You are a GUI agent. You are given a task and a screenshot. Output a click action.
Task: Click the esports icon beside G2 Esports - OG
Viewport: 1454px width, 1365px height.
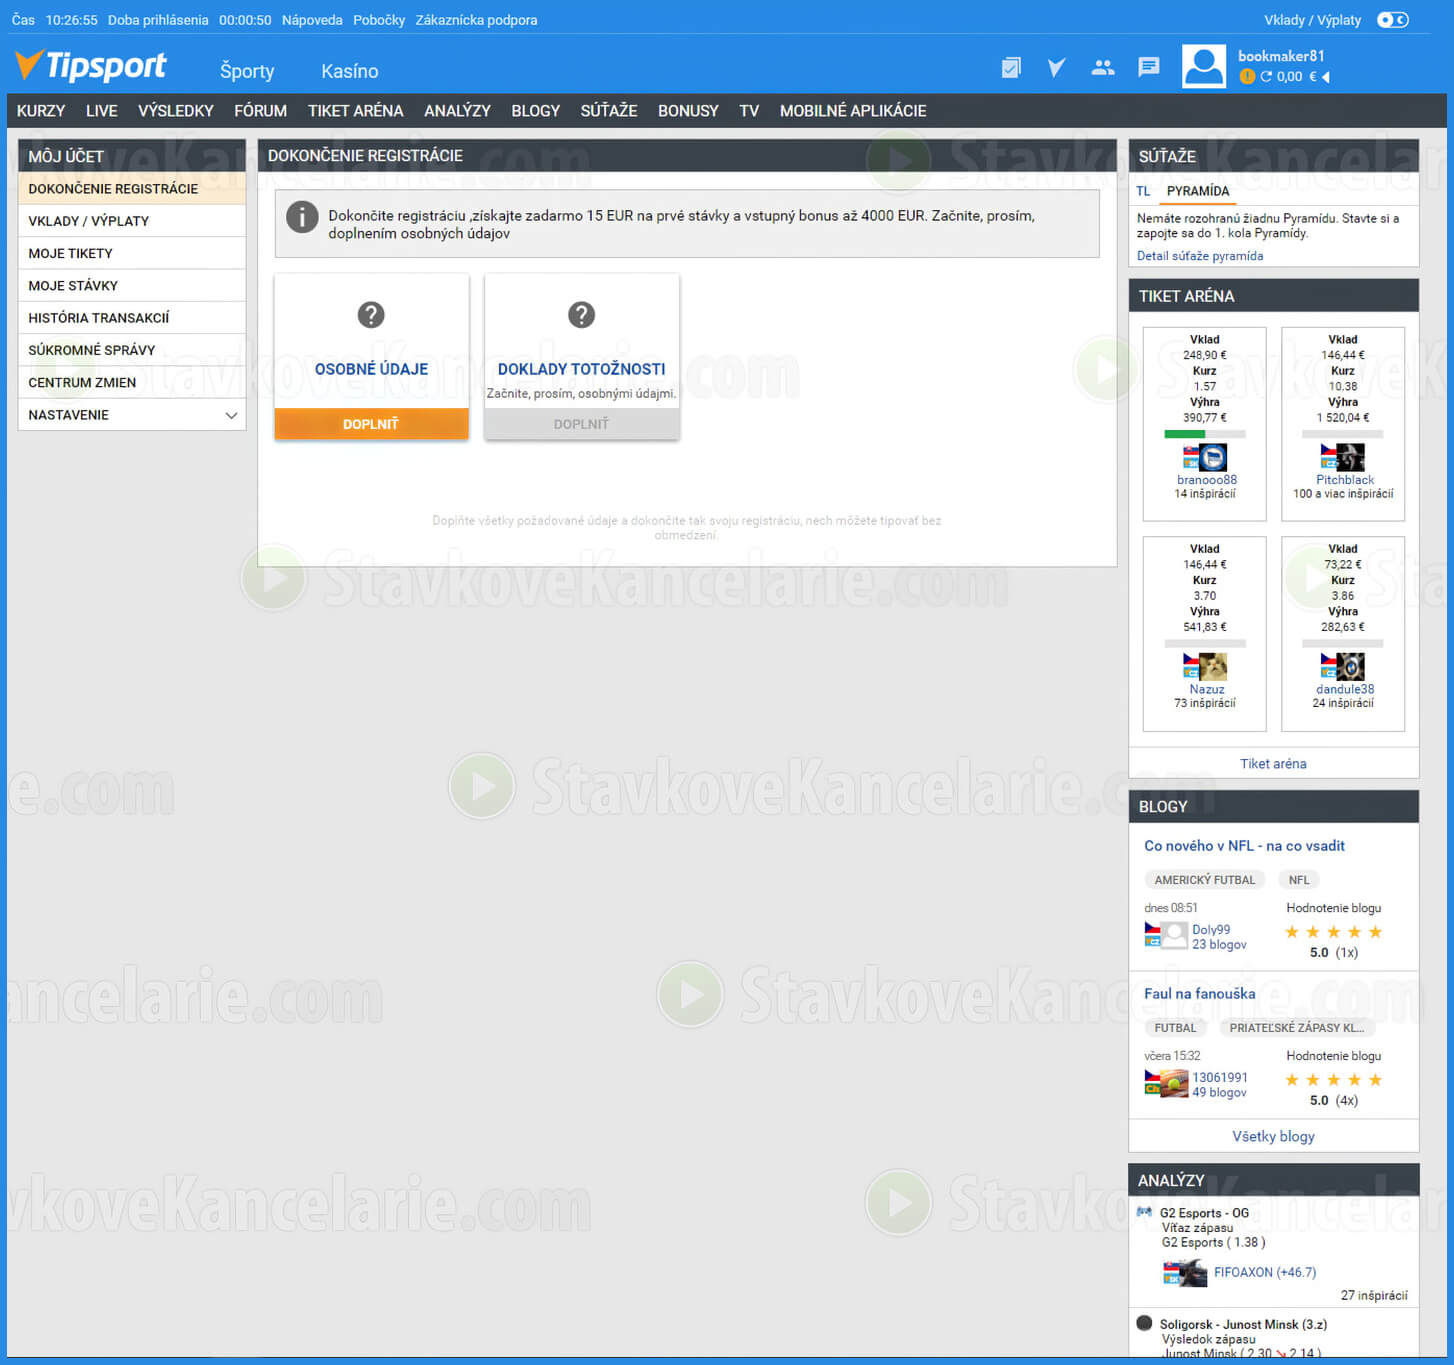coord(1144,1212)
